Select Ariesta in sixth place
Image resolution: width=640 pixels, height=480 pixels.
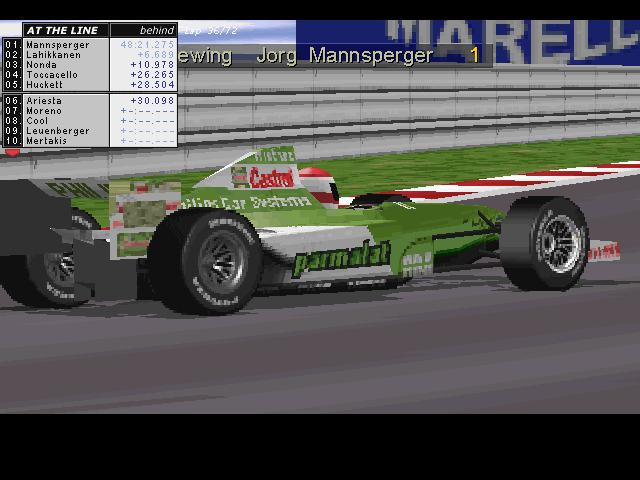point(47,101)
